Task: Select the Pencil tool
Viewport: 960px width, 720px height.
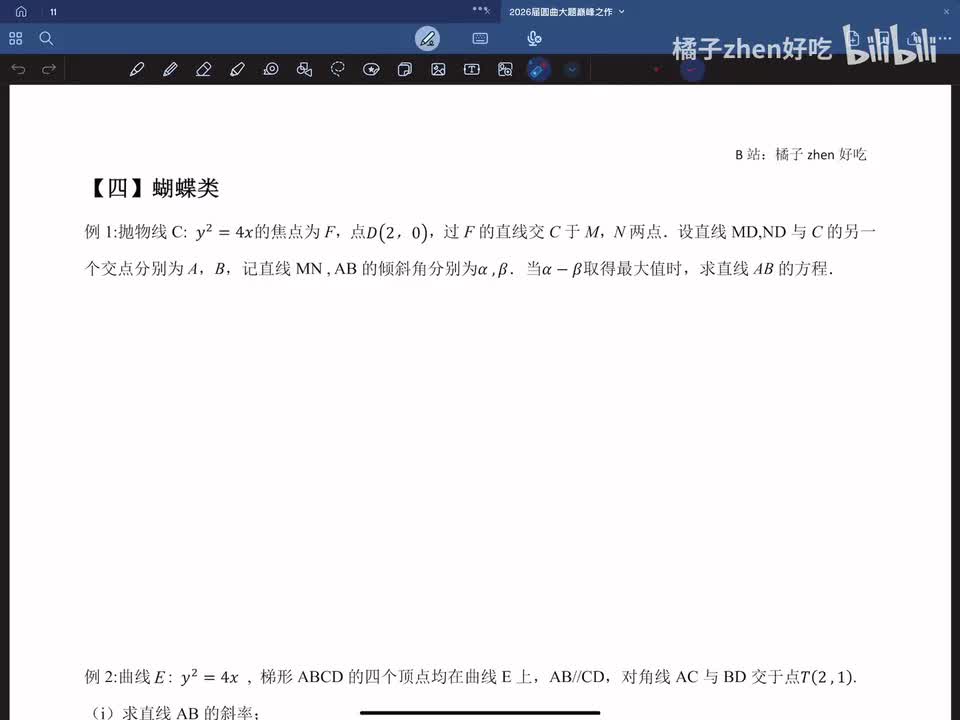Action: (x=170, y=69)
